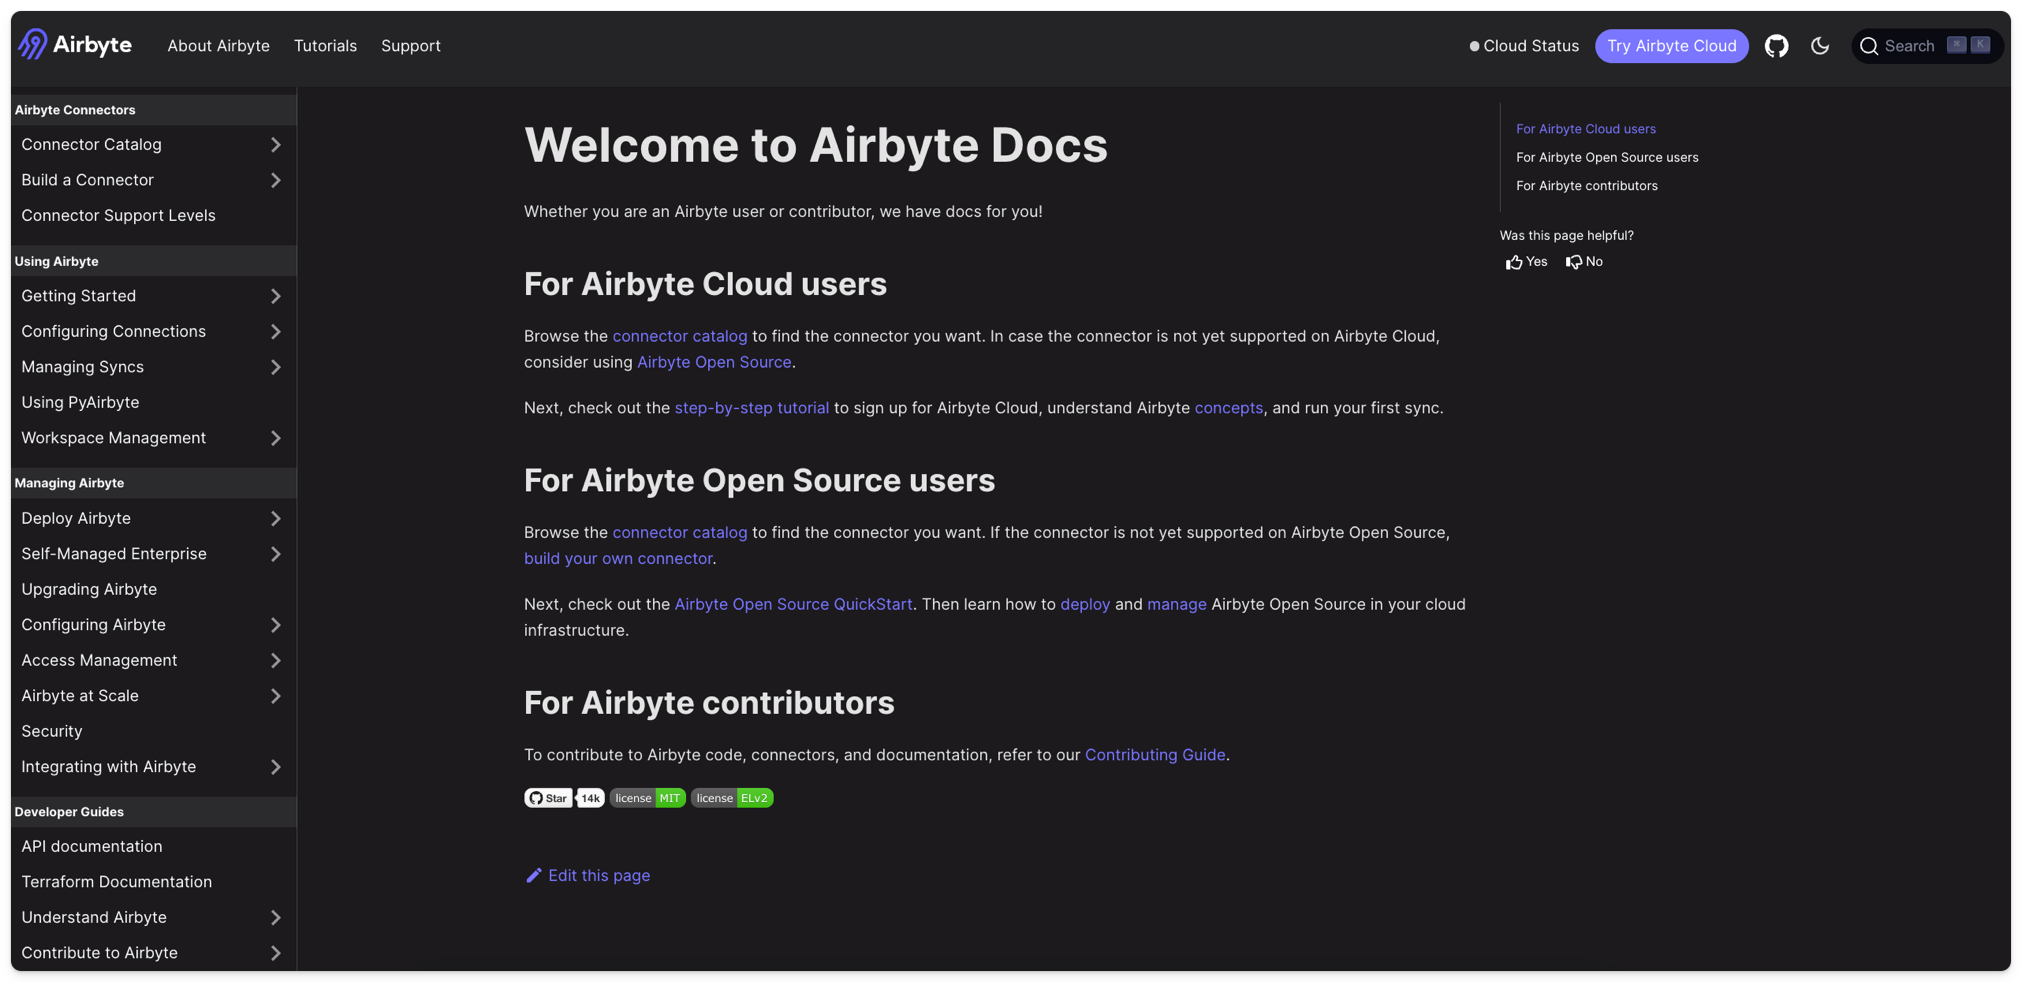Expand Getting Started chevron
The width and height of the screenshot is (2022, 982).
(x=275, y=296)
